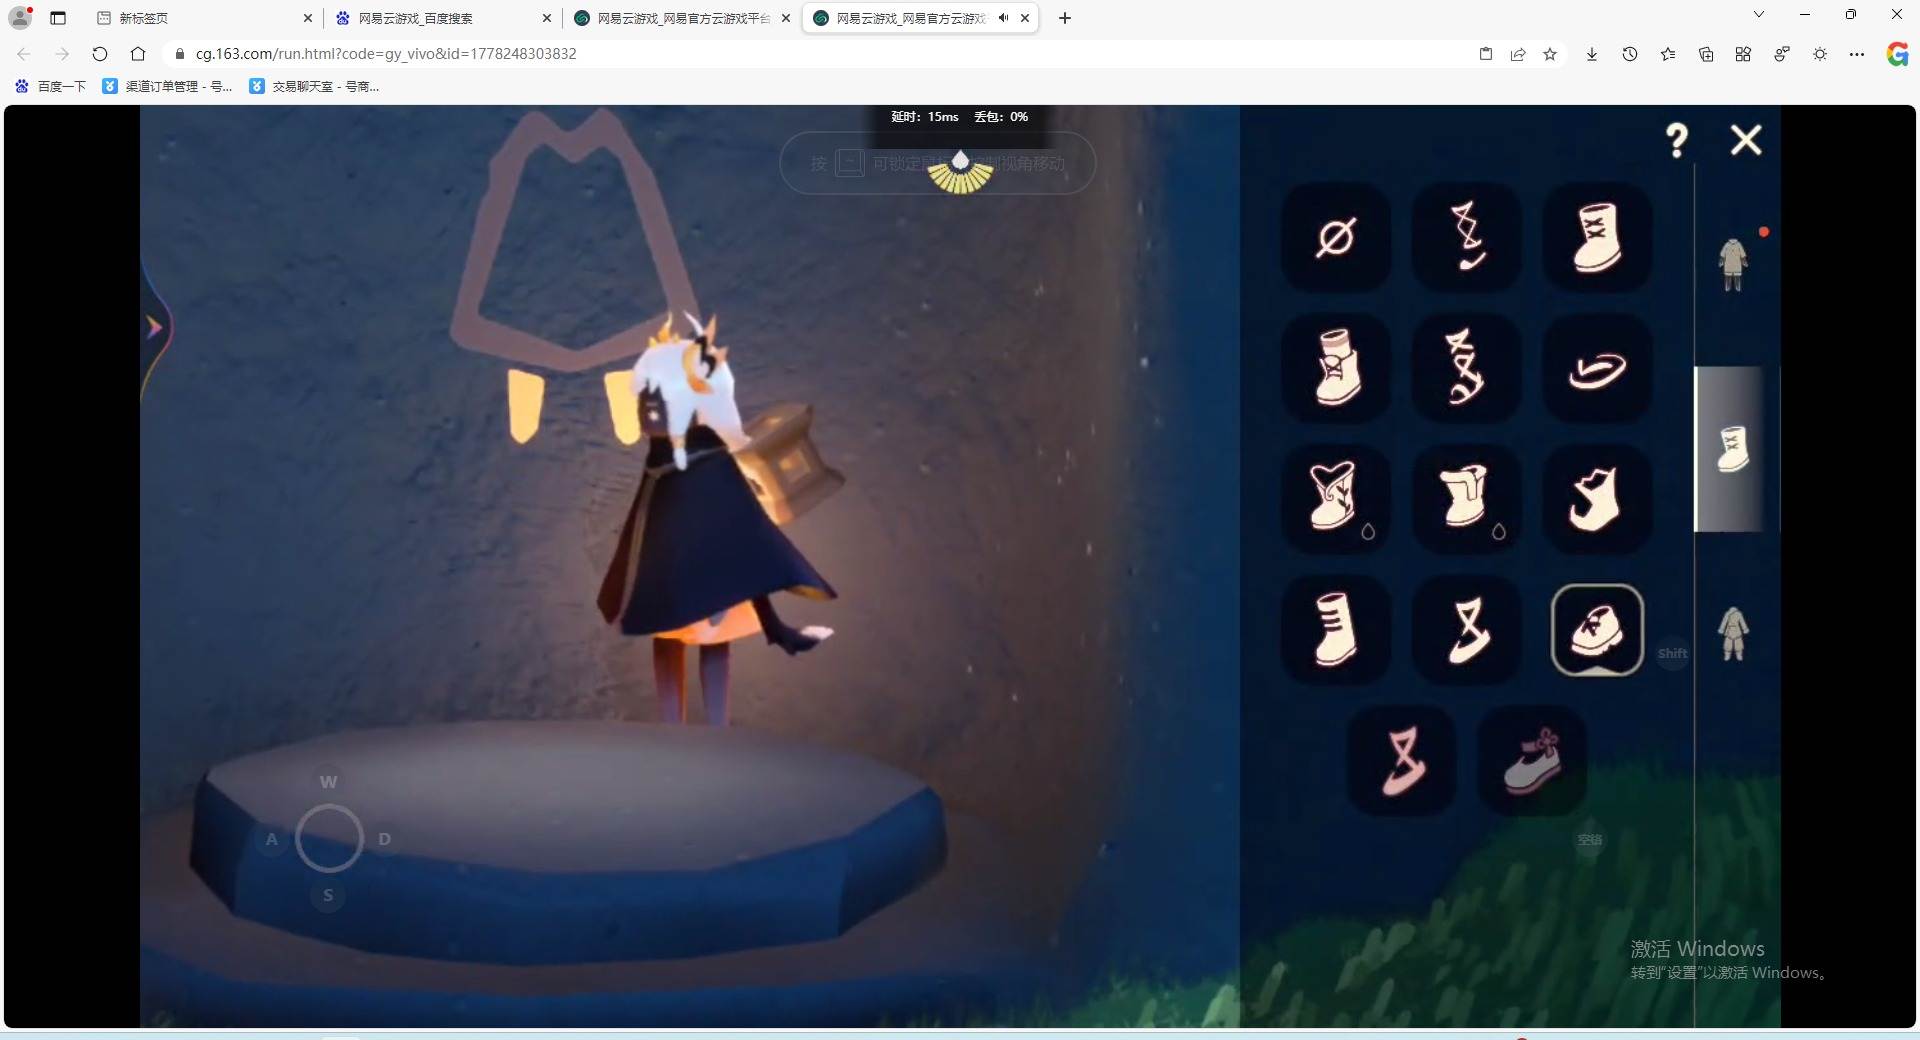Open the browser profile avatar

(x=20, y=17)
